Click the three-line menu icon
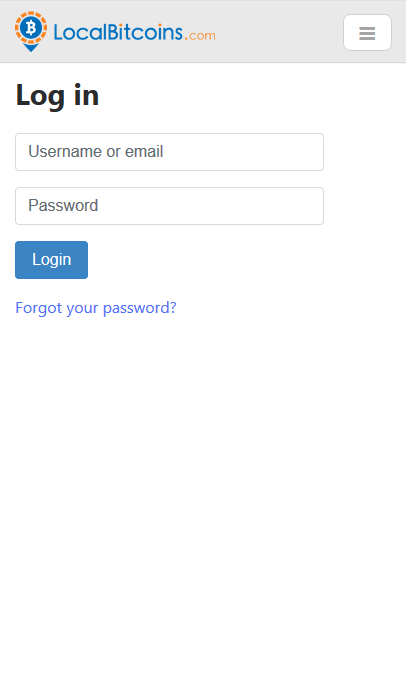The width and height of the screenshot is (406, 699). 367,33
